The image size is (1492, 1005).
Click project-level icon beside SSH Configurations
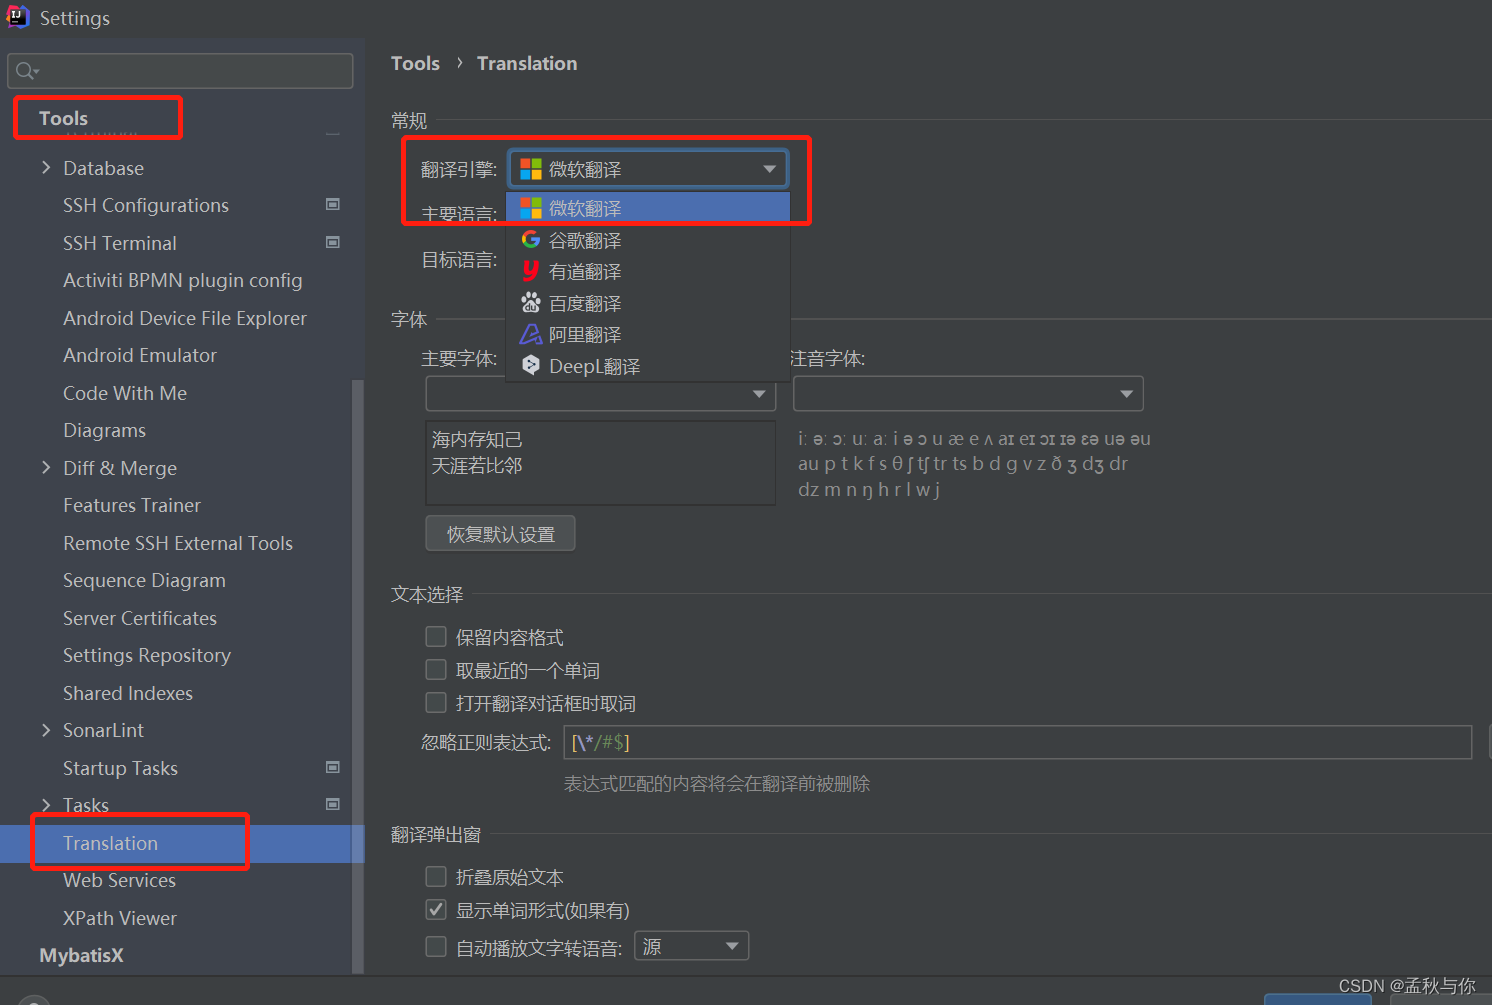tap(333, 205)
